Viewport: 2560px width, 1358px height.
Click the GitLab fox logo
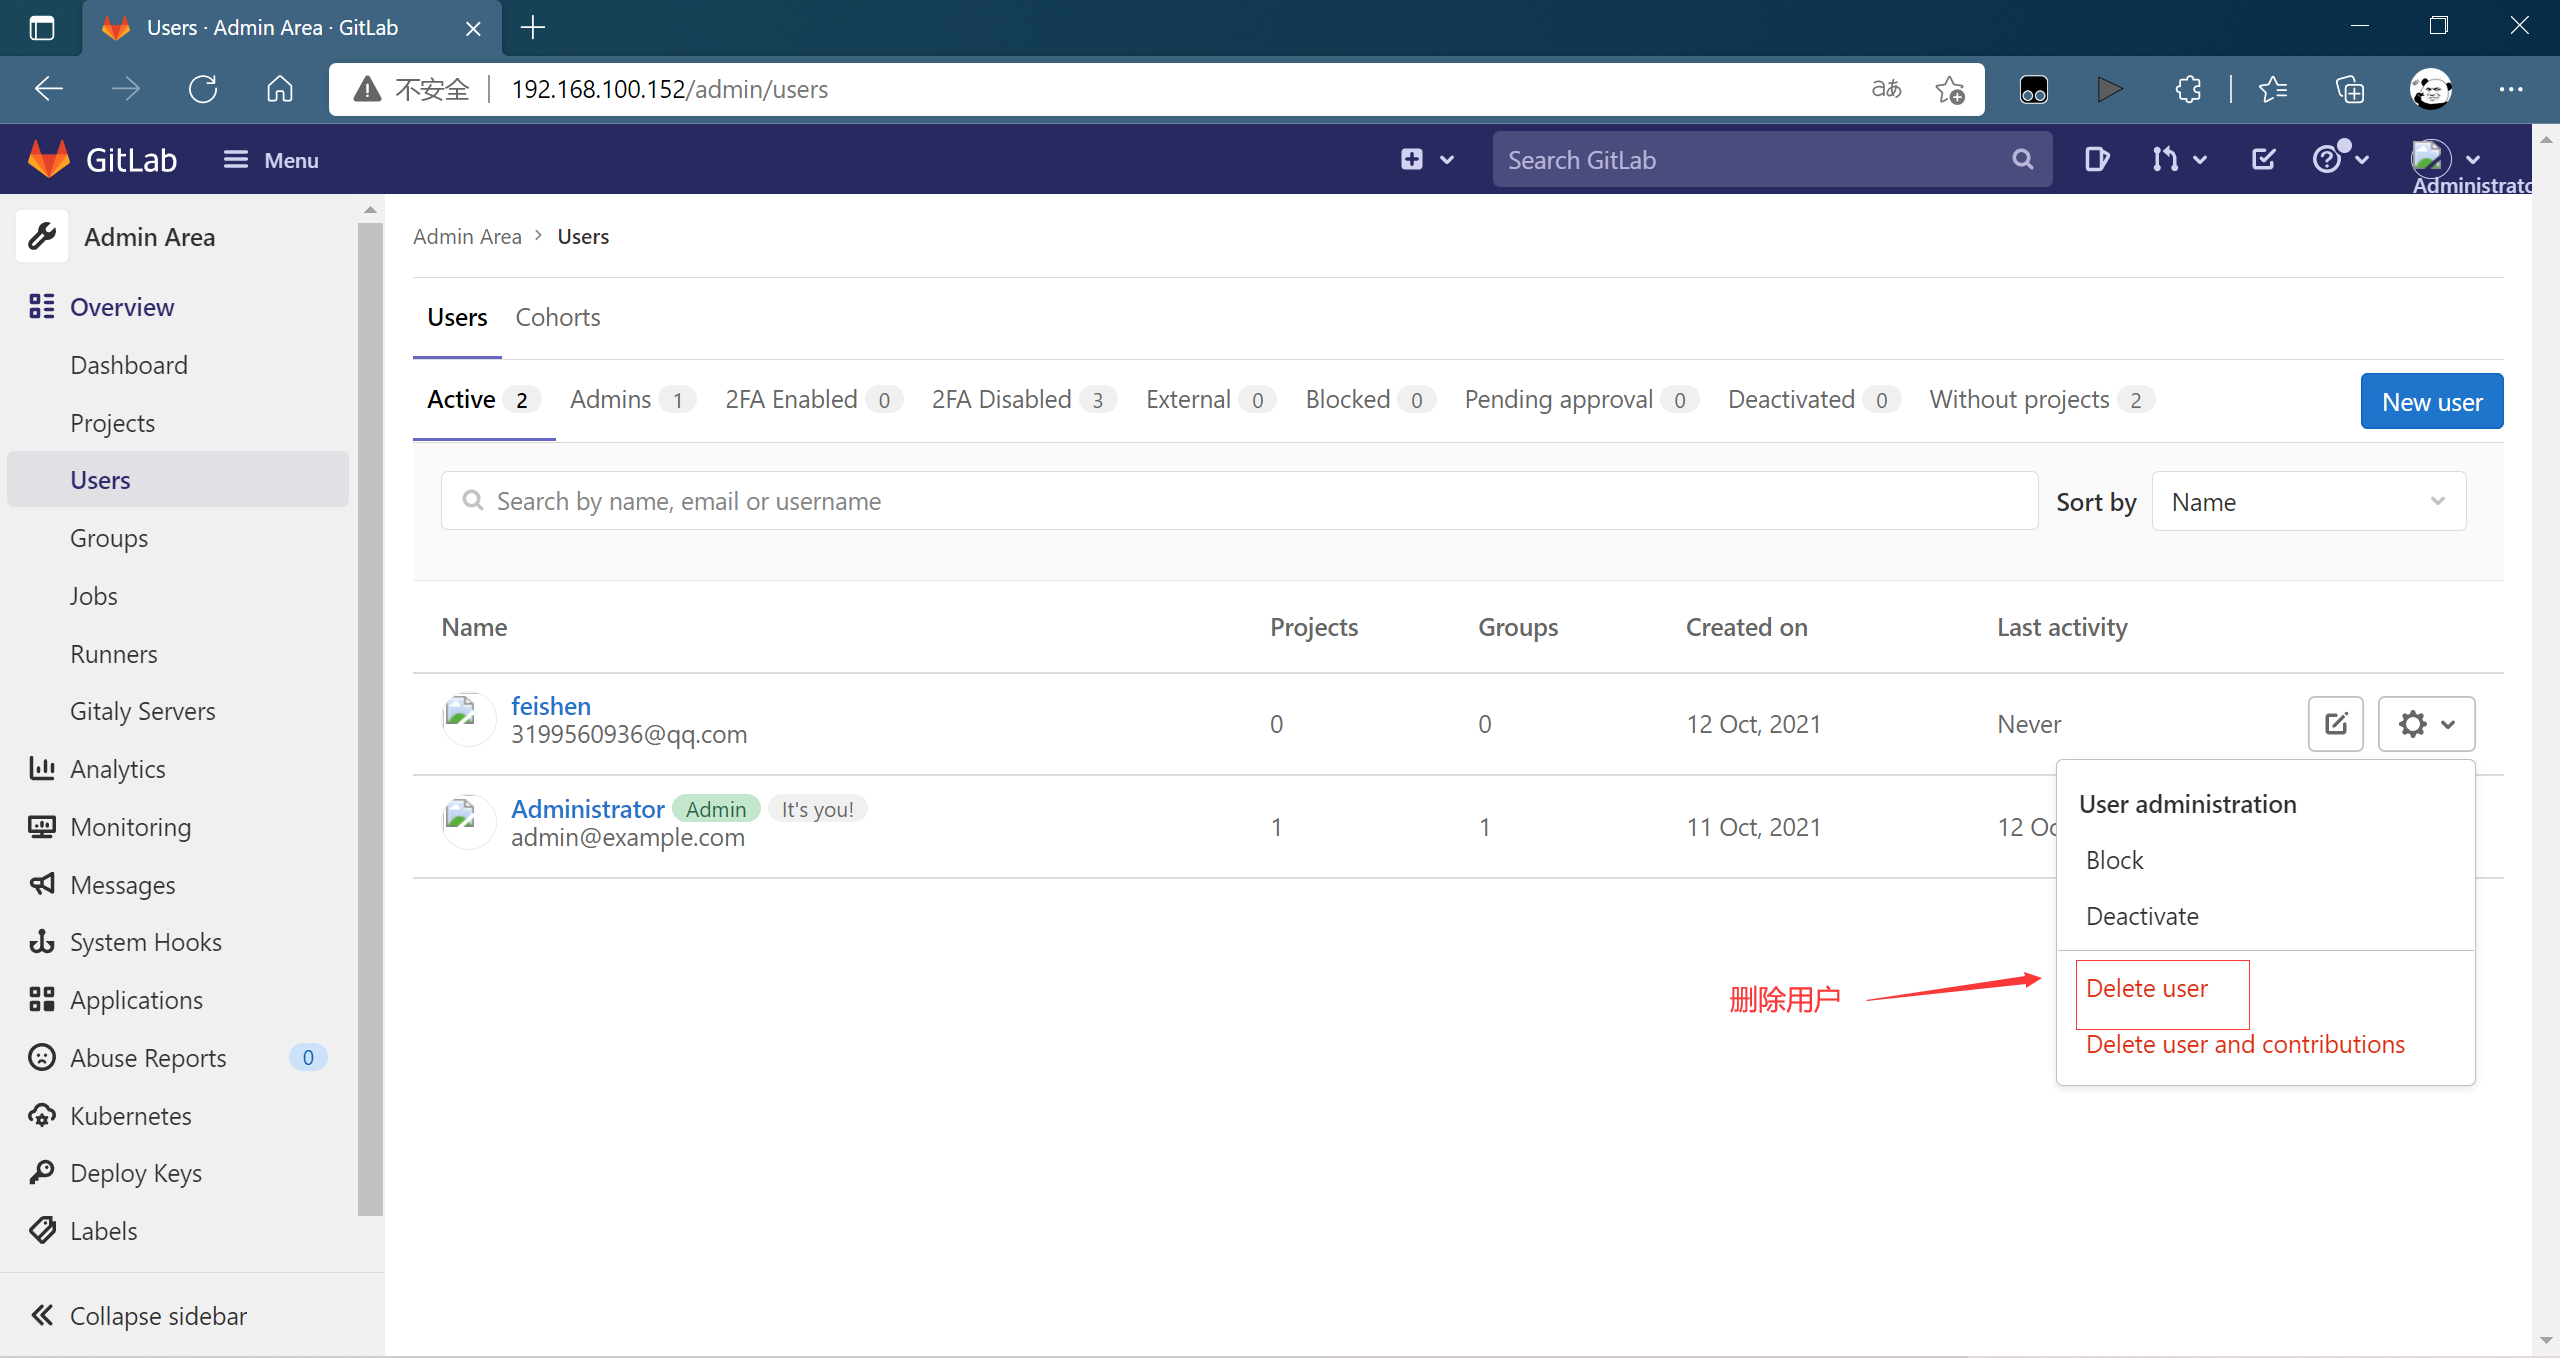(48, 159)
